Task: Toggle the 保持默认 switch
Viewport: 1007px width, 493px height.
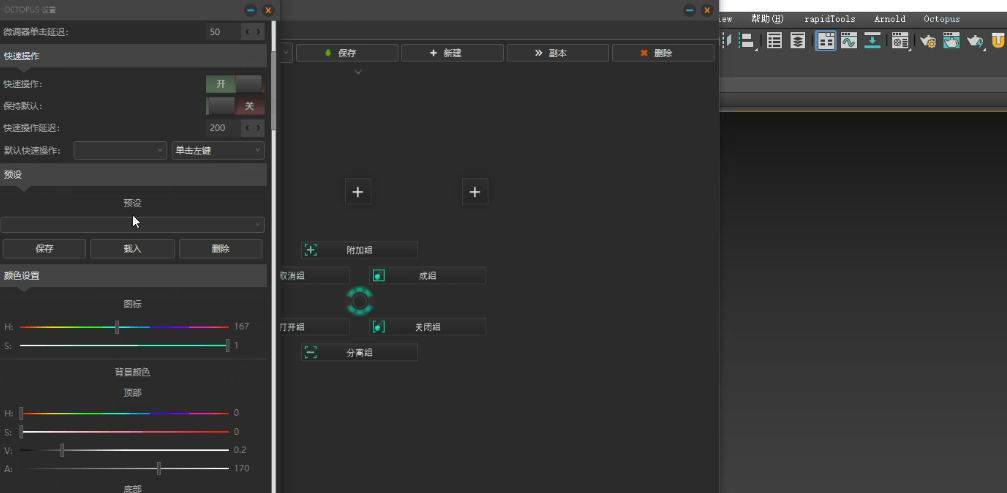Action: point(234,106)
